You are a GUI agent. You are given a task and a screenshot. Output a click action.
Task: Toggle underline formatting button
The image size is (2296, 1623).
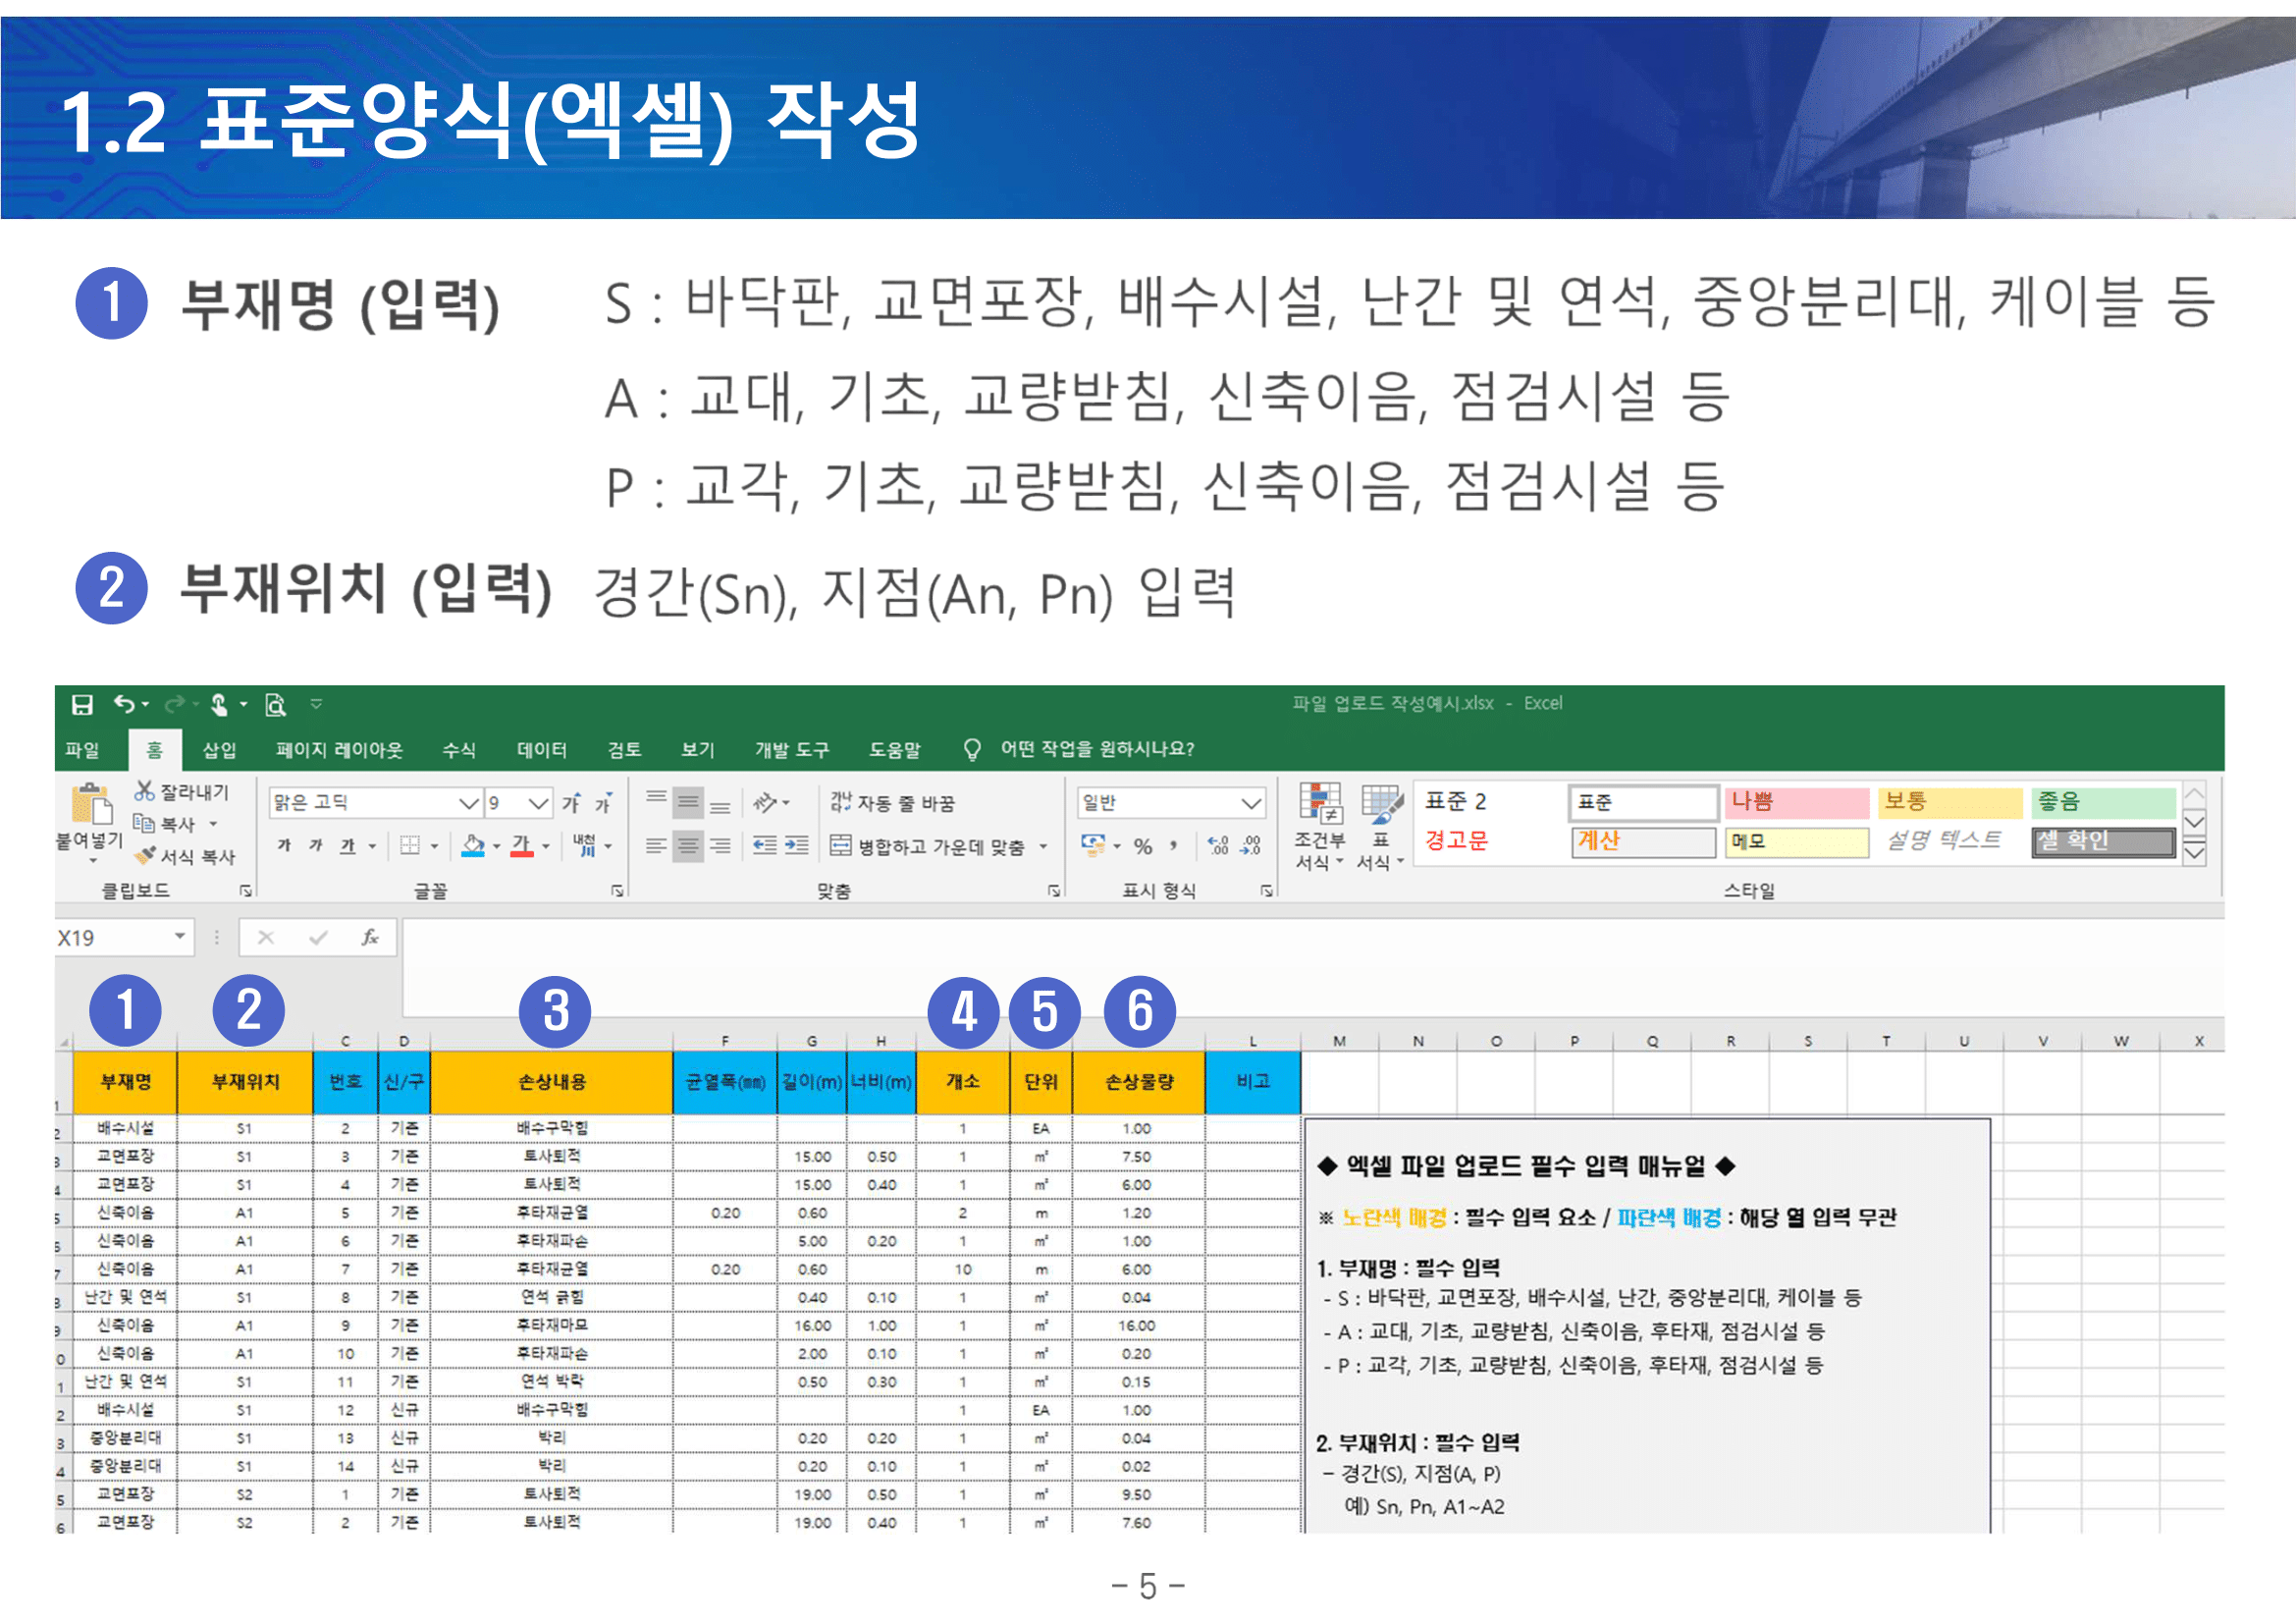click(x=348, y=846)
